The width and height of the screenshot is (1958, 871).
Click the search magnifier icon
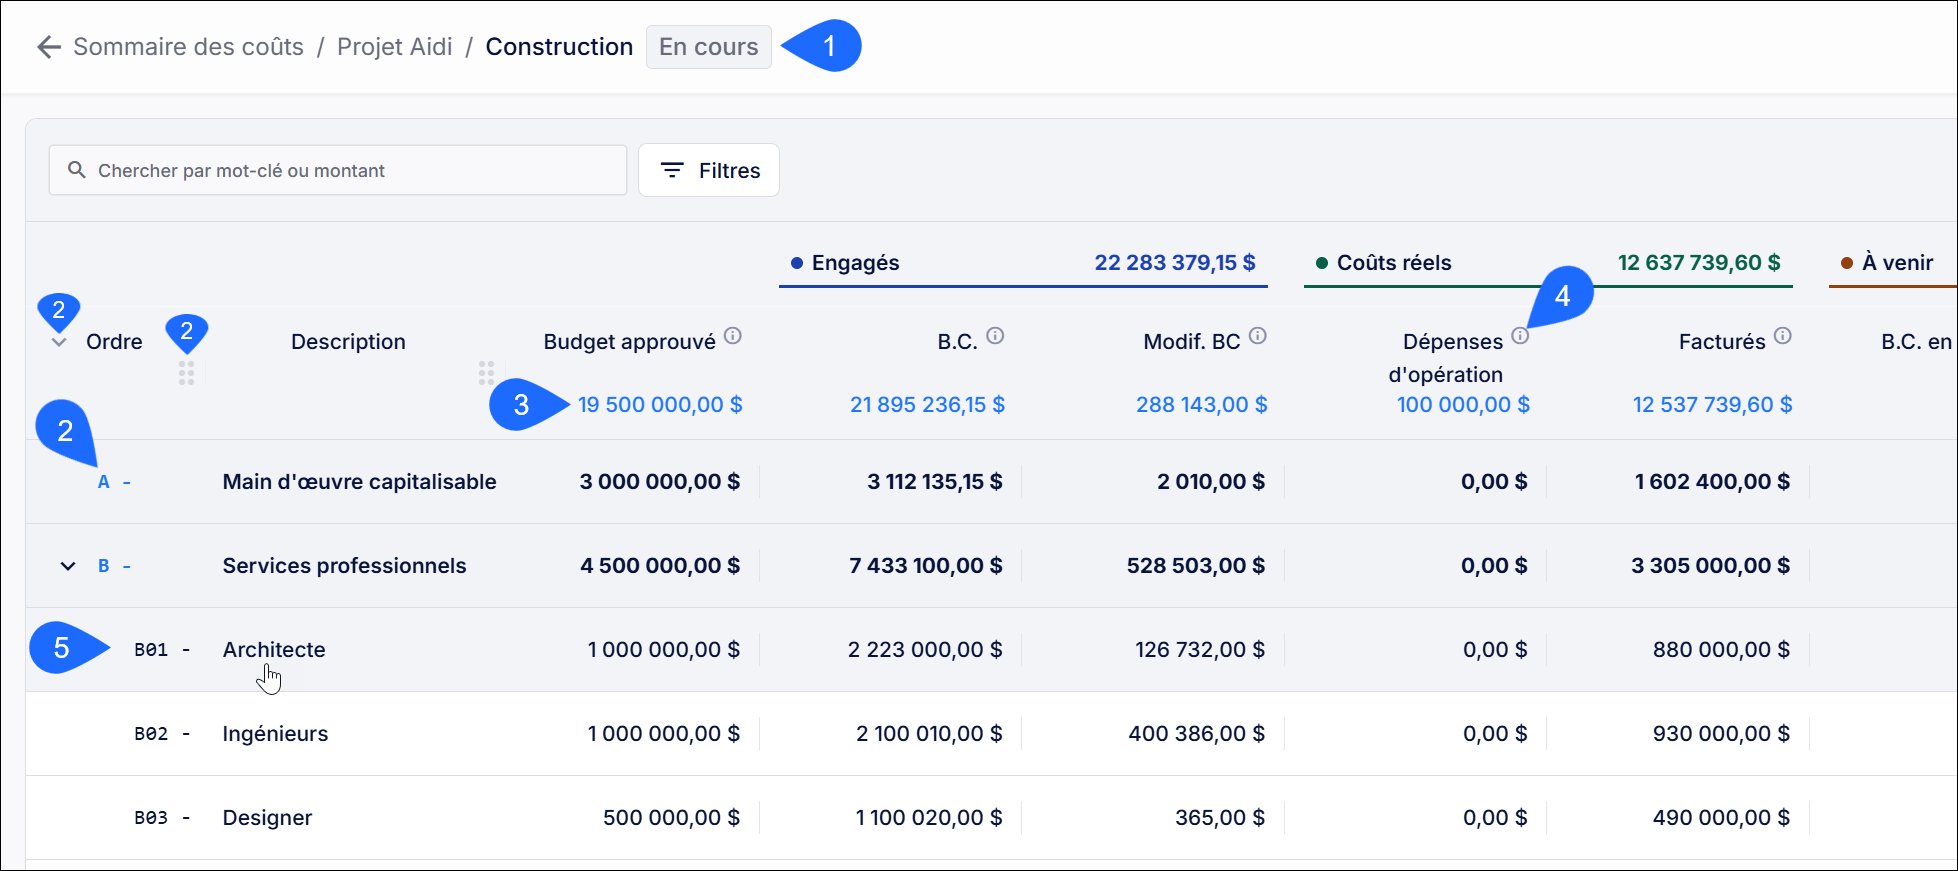coord(76,170)
